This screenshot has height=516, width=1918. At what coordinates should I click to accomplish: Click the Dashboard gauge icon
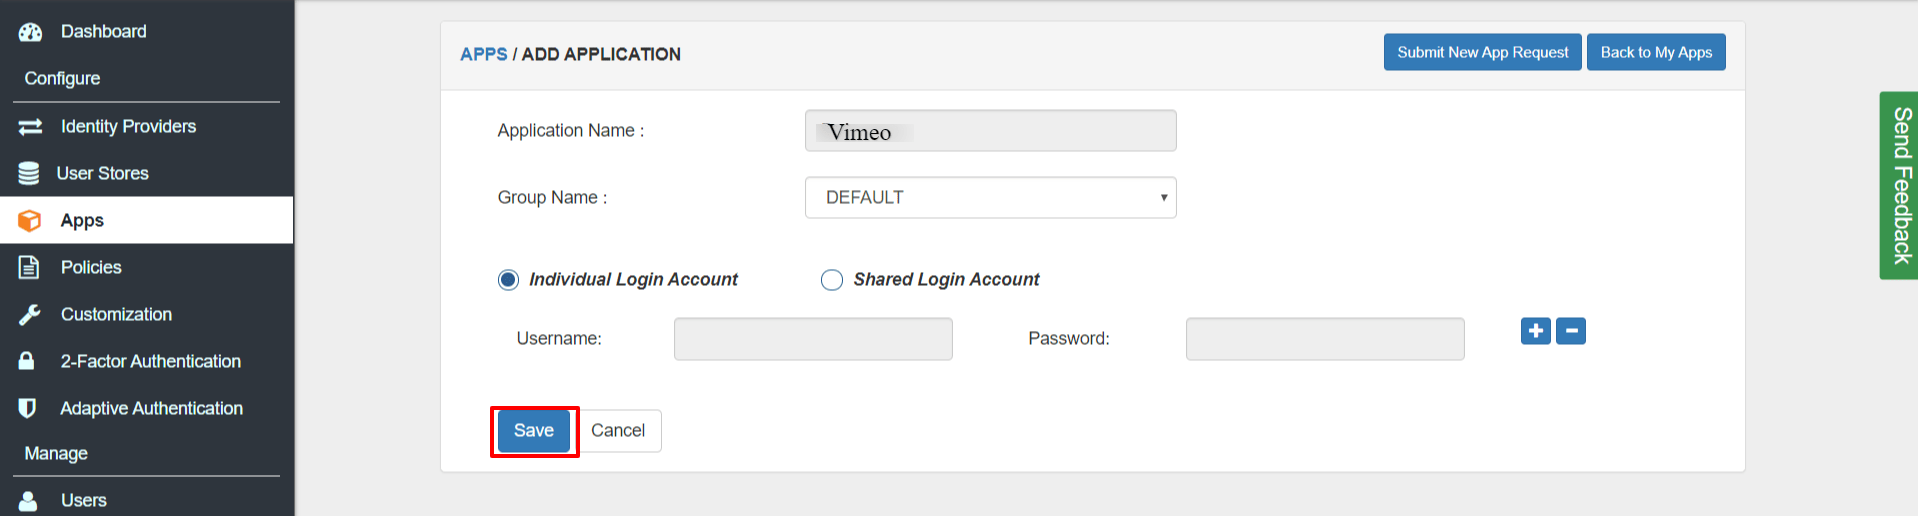click(30, 32)
